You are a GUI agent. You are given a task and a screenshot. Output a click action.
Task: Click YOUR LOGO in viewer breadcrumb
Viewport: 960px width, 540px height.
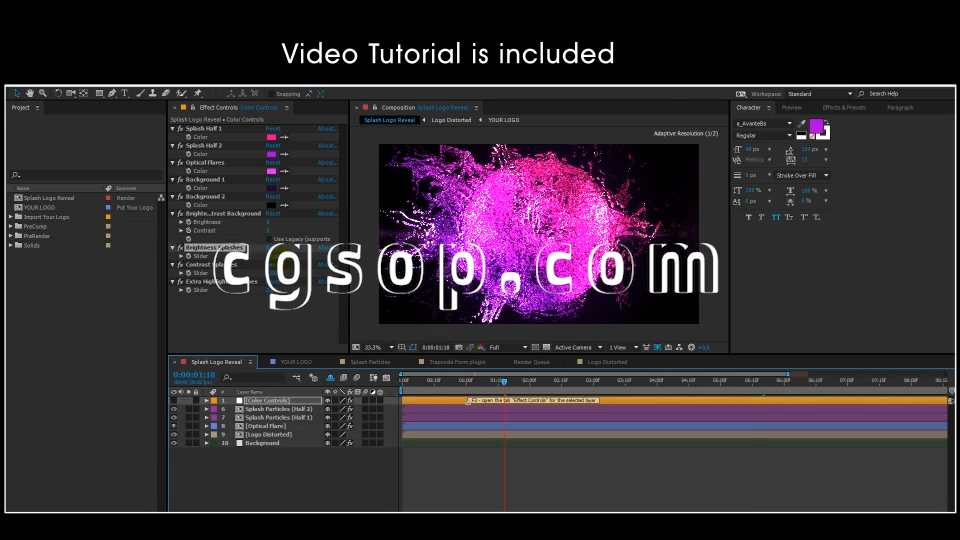(x=503, y=120)
